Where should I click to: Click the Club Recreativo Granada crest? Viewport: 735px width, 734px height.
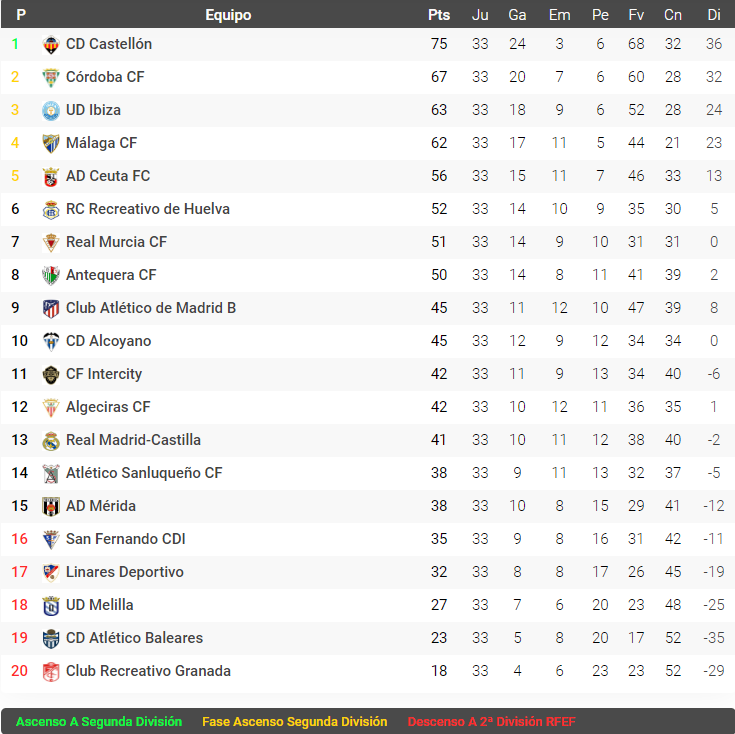(51, 671)
